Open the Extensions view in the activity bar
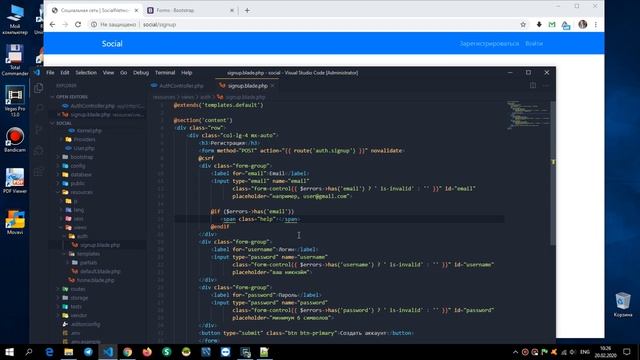This screenshot has height=360, width=640. point(39,172)
